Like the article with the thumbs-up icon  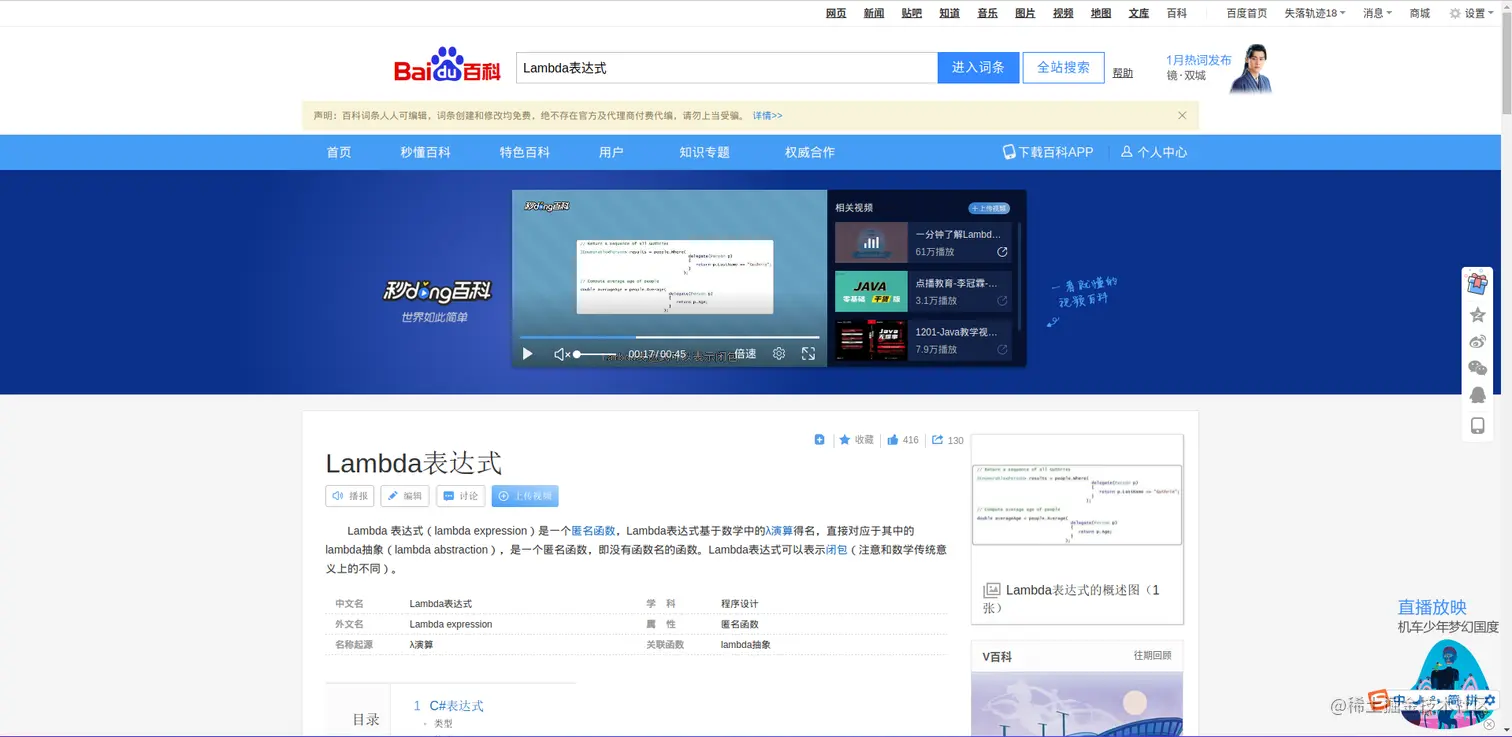click(893, 440)
